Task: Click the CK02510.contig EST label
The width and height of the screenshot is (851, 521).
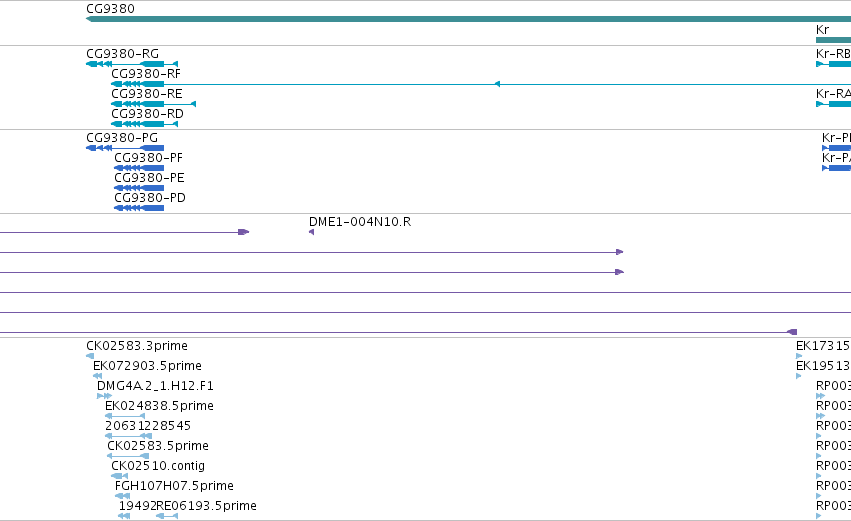Action: (158, 466)
